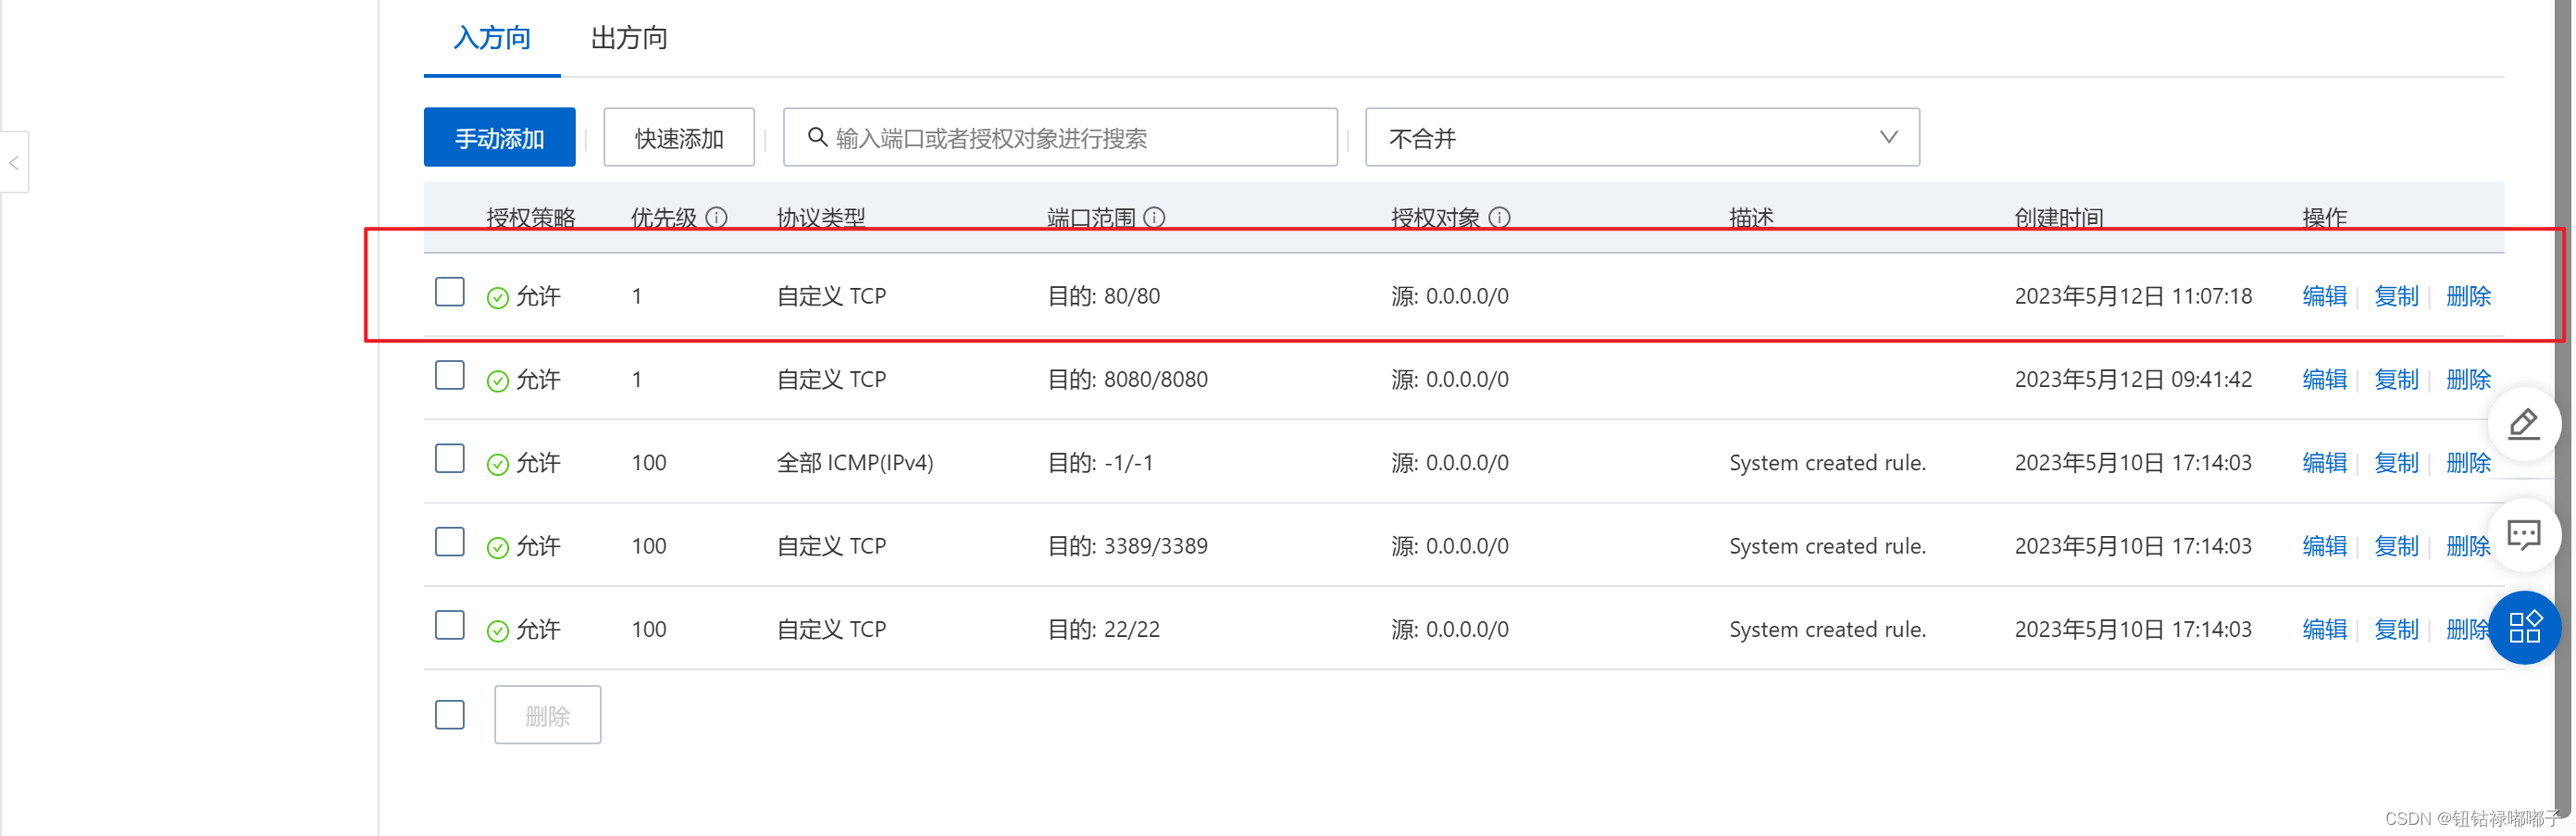Switch to the 入方向 tab
The width and height of the screenshot is (2576, 836).
point(491,38)
